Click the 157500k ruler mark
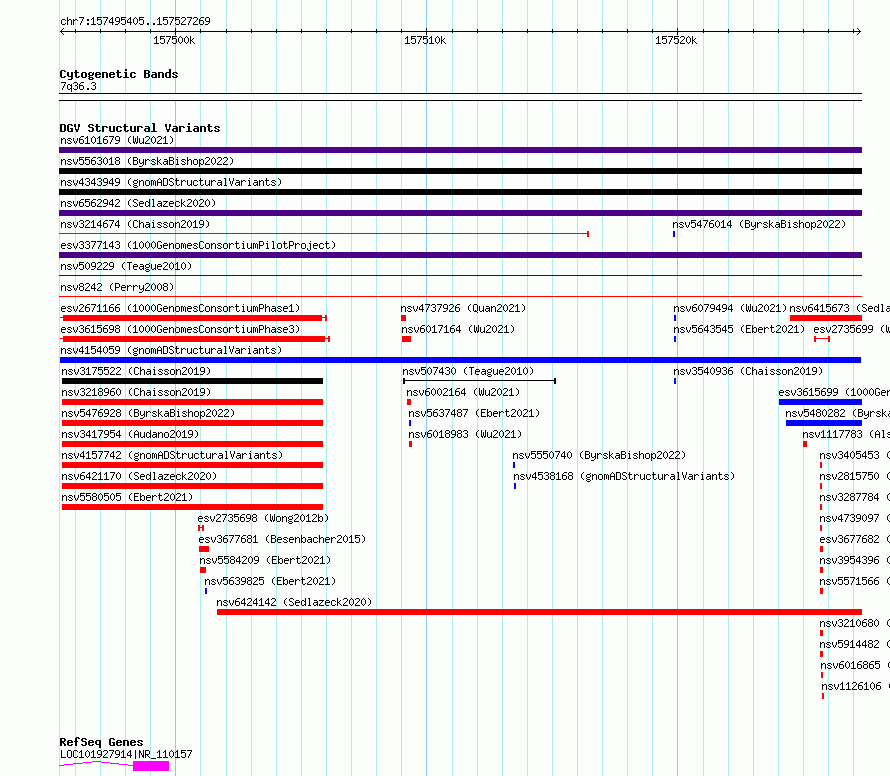 (174, 40)
